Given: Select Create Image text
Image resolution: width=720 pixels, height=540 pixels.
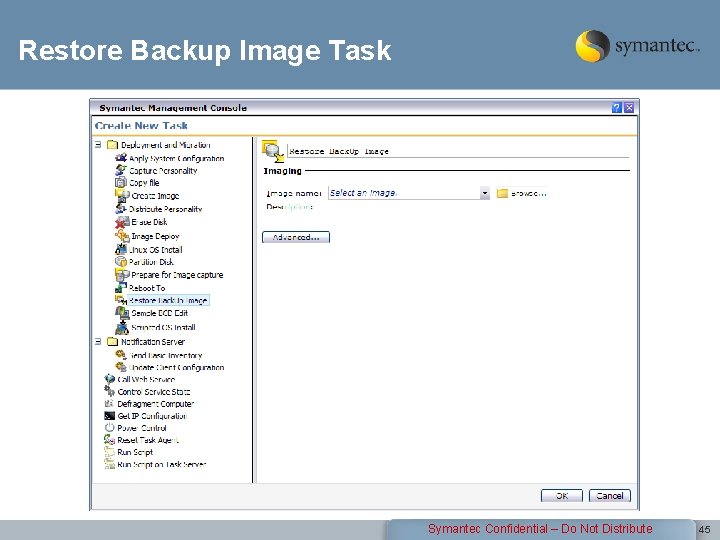Looking at the screenshot, I should (155, 196).
